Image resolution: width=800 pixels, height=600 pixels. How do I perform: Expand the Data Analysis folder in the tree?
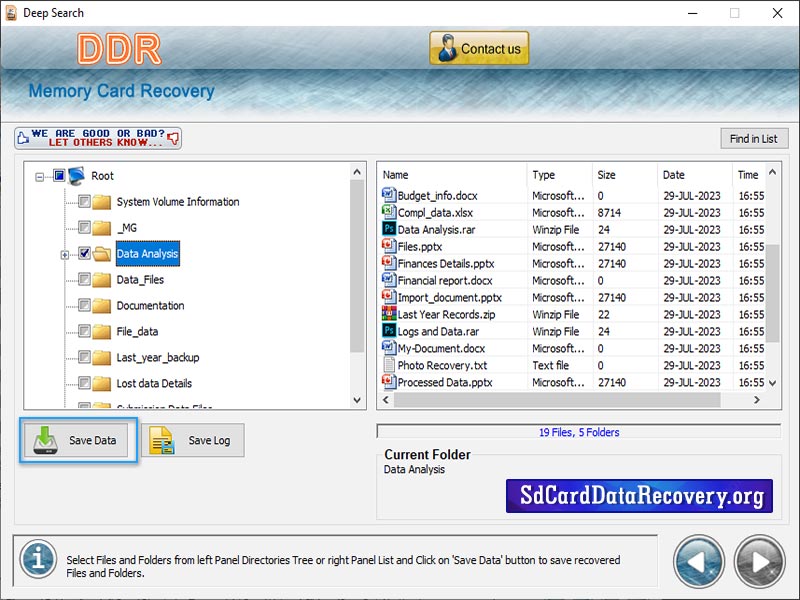click(66, 254)
